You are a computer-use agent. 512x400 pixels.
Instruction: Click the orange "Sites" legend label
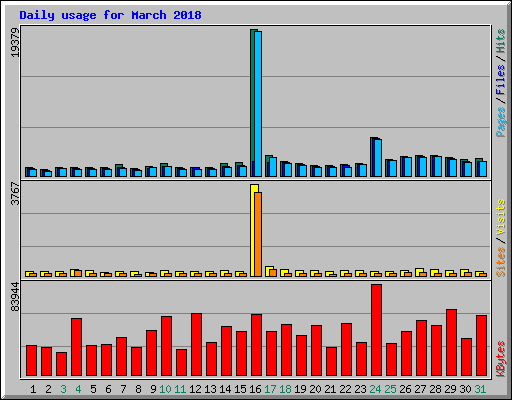pyautogui.click(x=500, y=262)
